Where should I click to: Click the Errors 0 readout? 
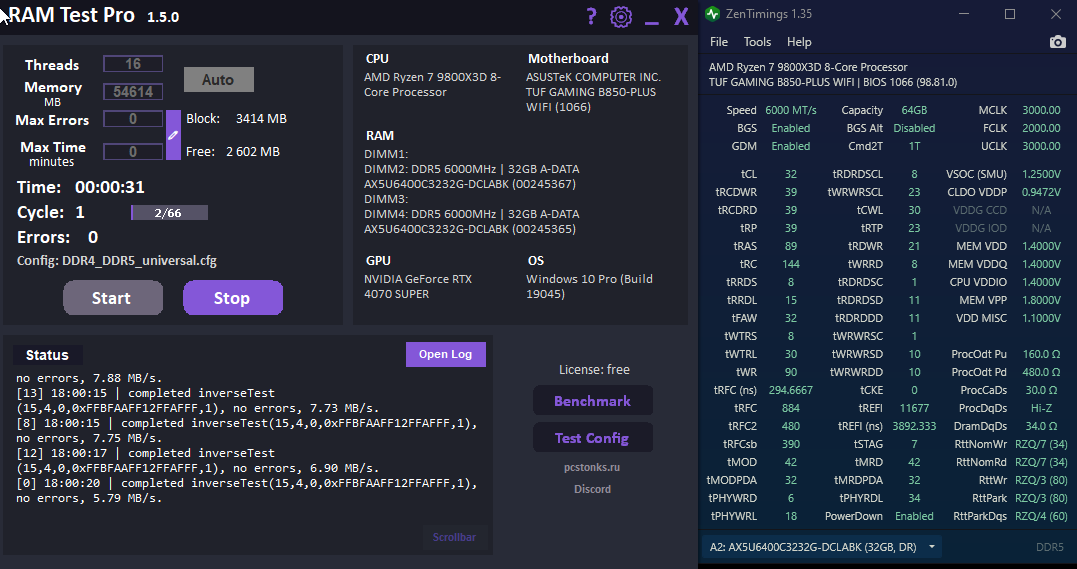(x=58, y=237)
